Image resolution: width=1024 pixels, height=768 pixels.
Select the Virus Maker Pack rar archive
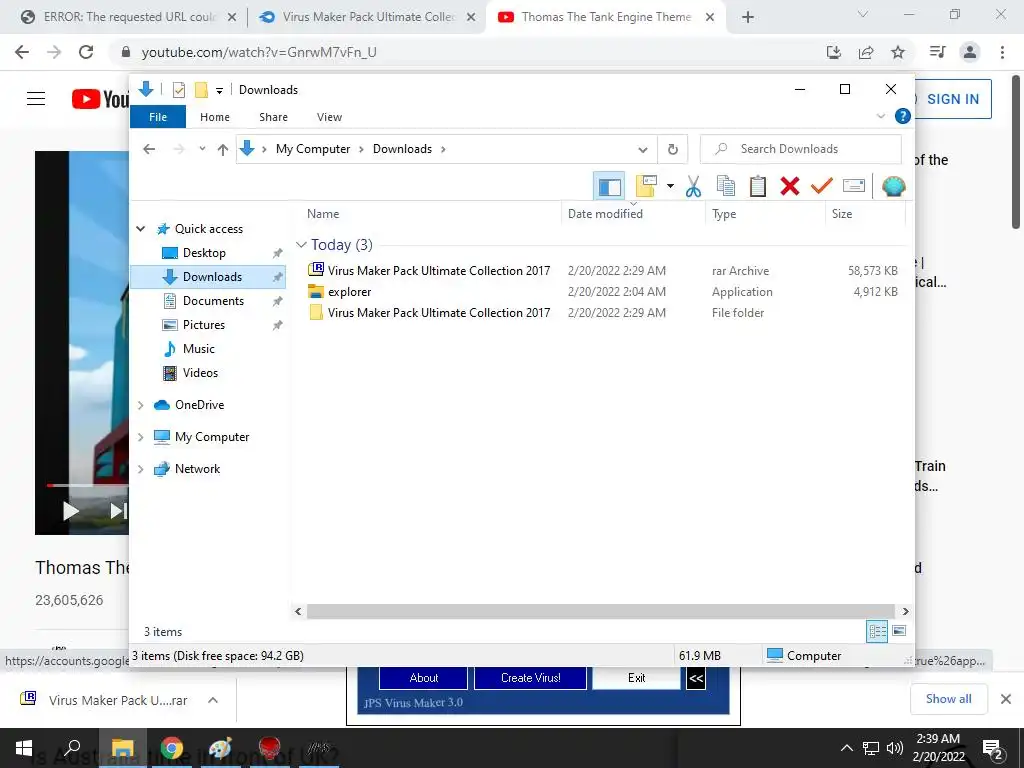[439, 270]
